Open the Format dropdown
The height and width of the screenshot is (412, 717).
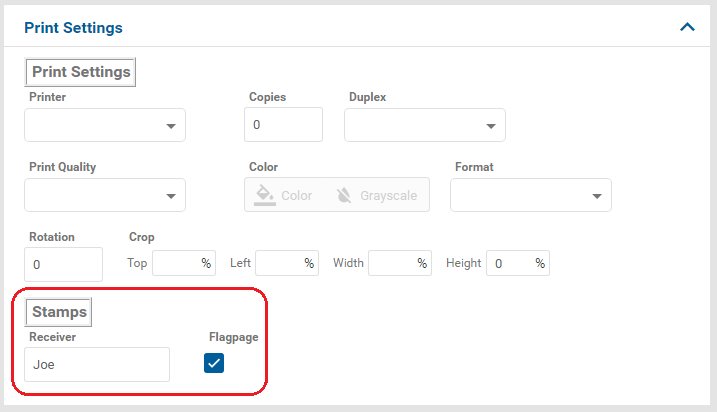(530, 195)
